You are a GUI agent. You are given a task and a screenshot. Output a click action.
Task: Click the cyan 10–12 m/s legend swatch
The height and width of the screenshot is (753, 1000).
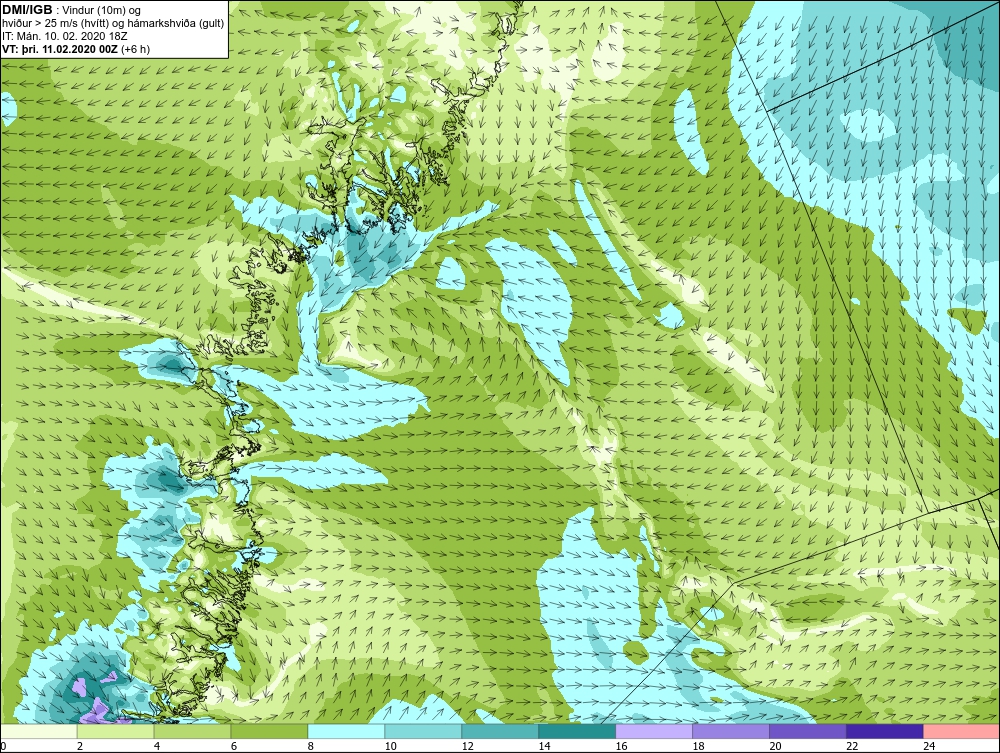pyautogui.click(x=423, y=731)
